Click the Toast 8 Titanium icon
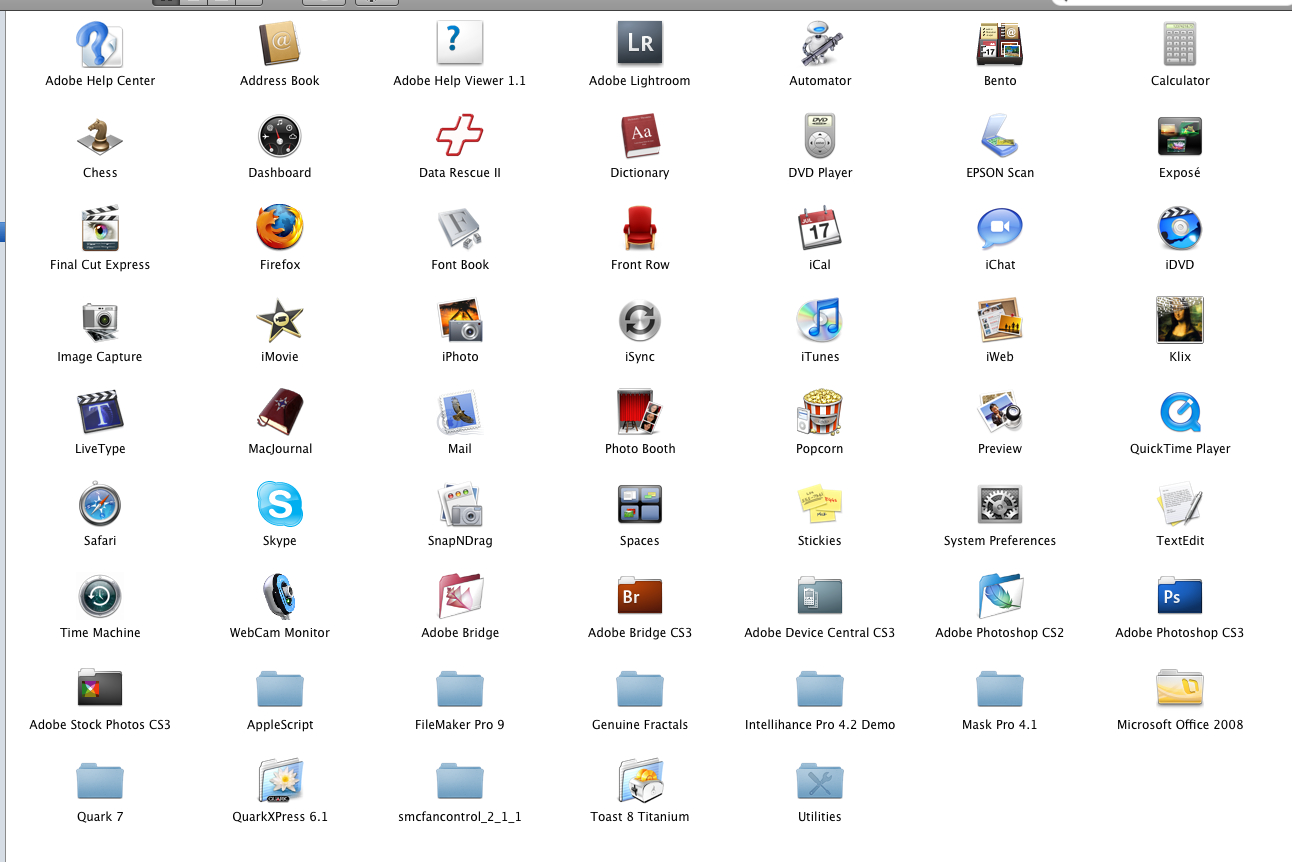The height and width of the screenshot is (862, 1292). click(640, 780)
